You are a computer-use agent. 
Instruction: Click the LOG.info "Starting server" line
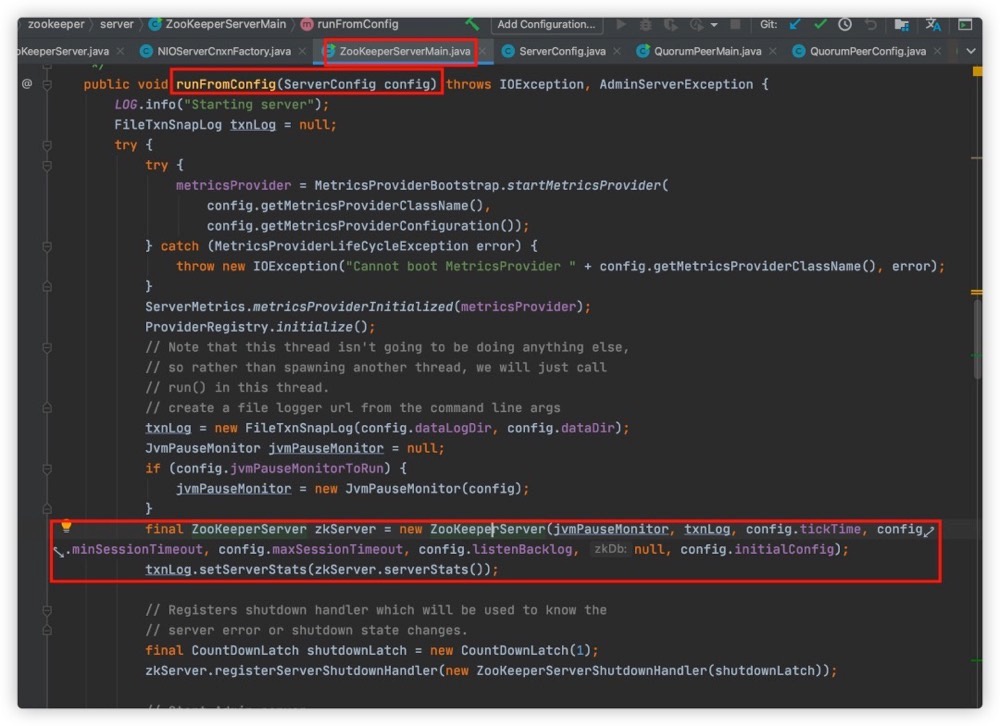tap(222, 104)
